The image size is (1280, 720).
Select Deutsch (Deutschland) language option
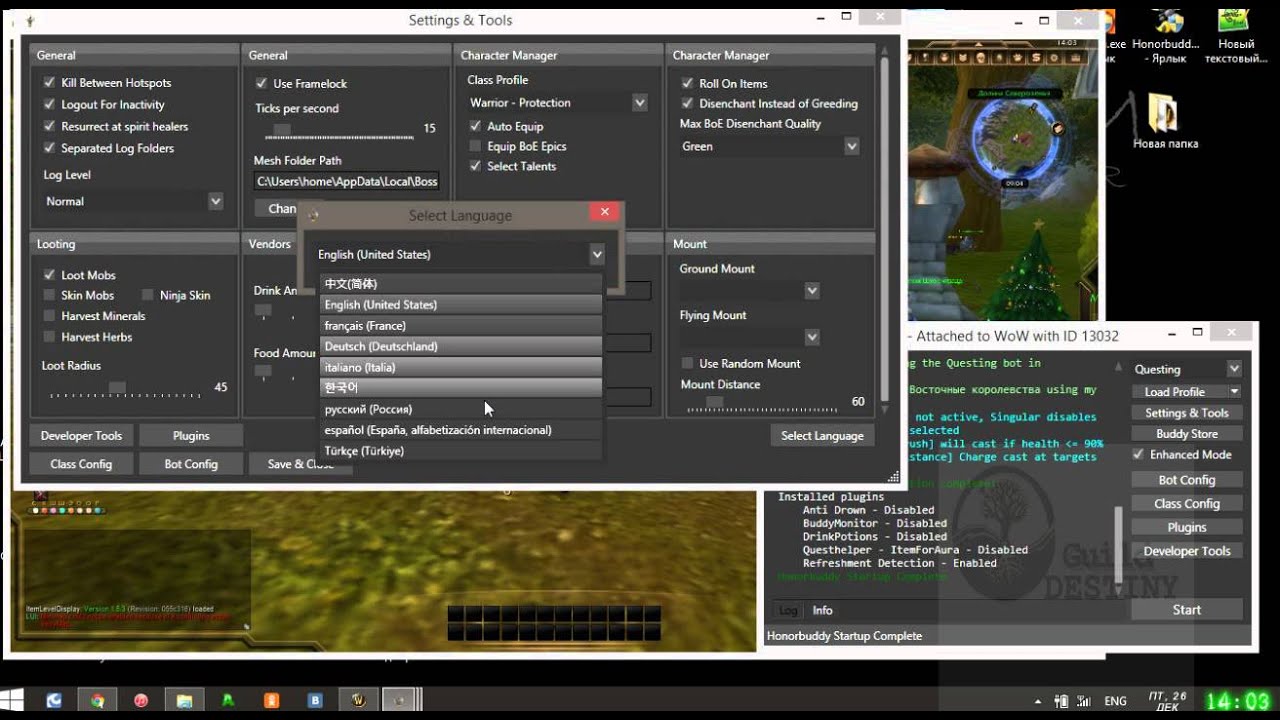click(461, 347)
